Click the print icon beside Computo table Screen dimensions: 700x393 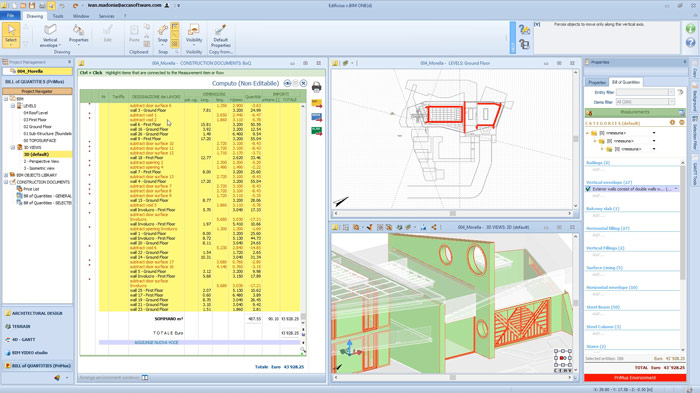(317, 87)
